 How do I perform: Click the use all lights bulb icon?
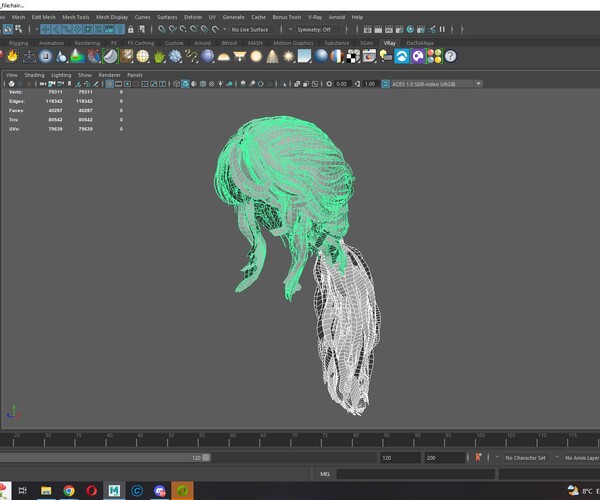coord(220,84)
